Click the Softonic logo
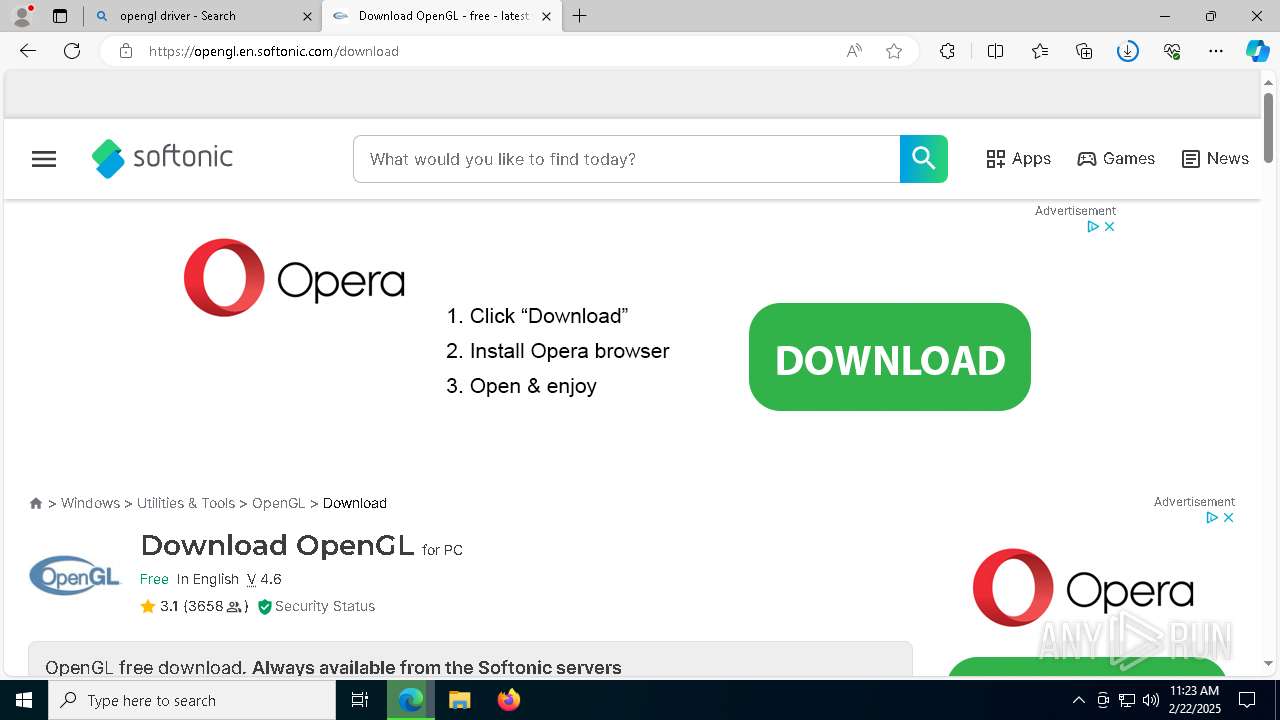The width and height of the screenshot is (1280, 720). click(162, 158)
